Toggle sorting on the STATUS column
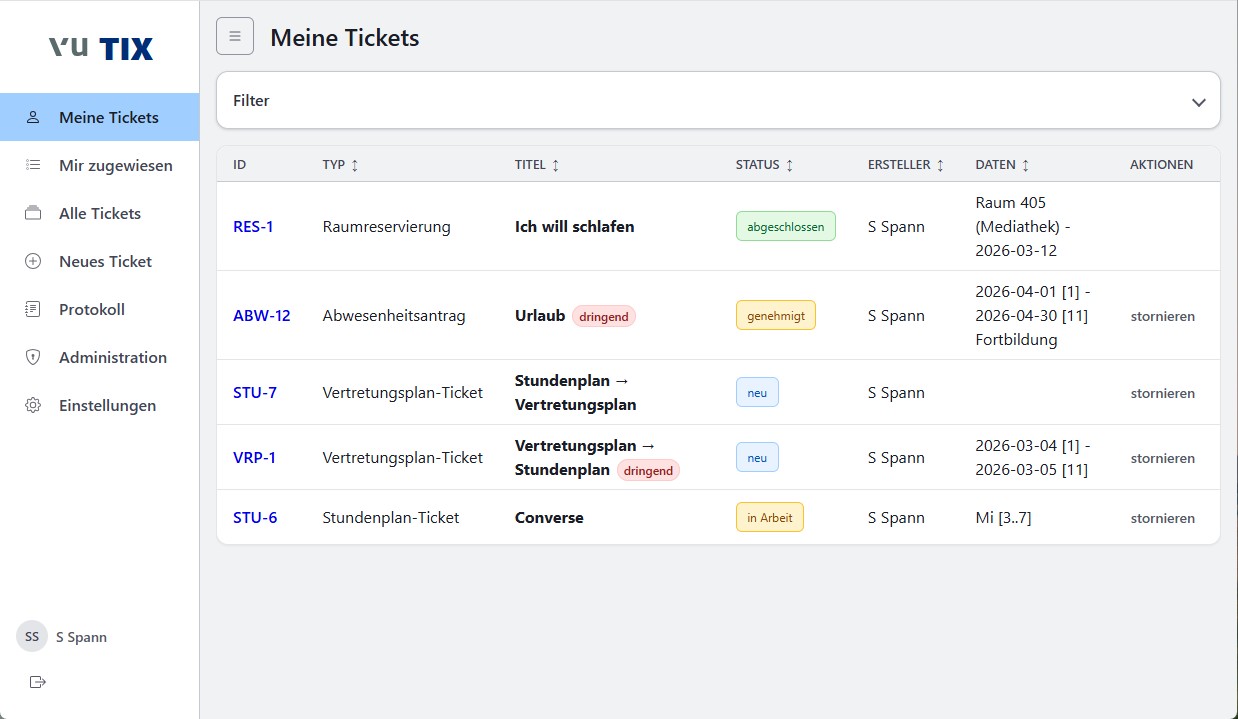The image size is (1238, 719). (789, 164)
